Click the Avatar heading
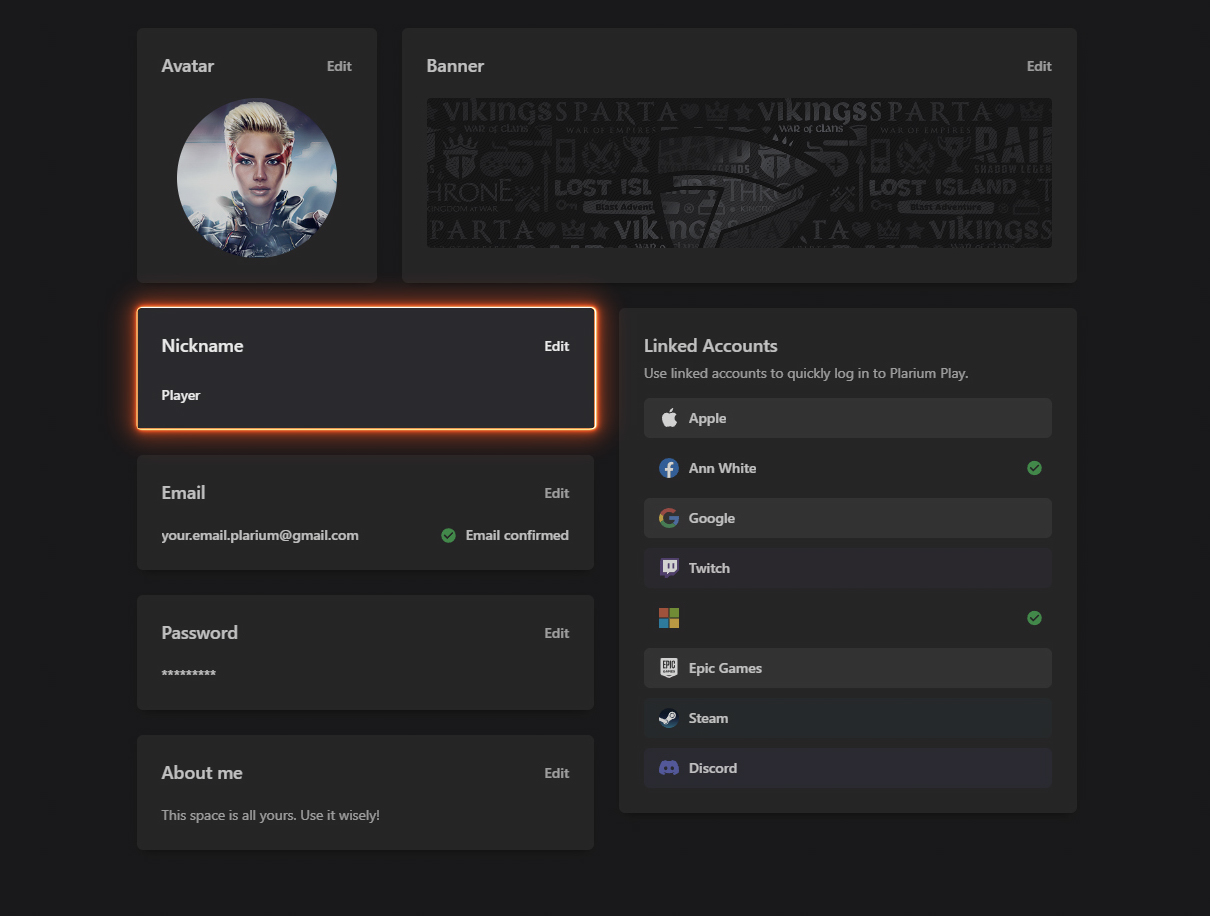This screenshot has height=916, width=1210. [x=188, y=66]
